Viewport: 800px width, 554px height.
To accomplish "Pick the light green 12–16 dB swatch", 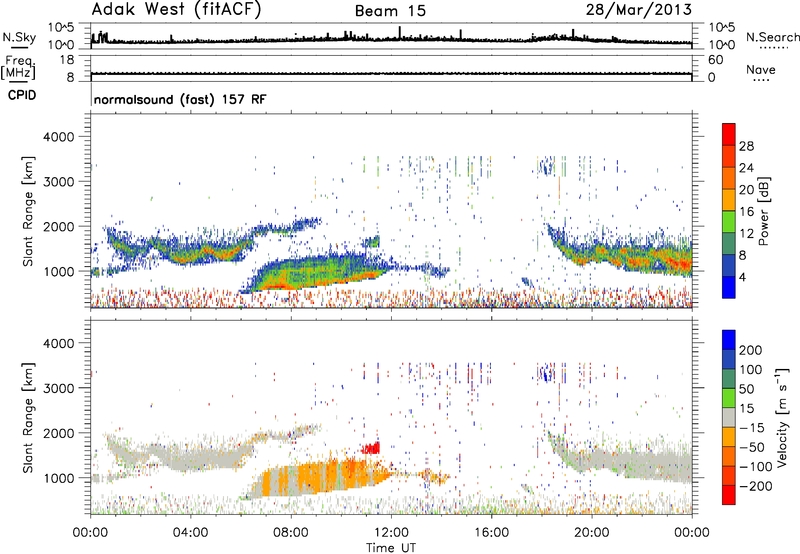I will pos(729,222).
